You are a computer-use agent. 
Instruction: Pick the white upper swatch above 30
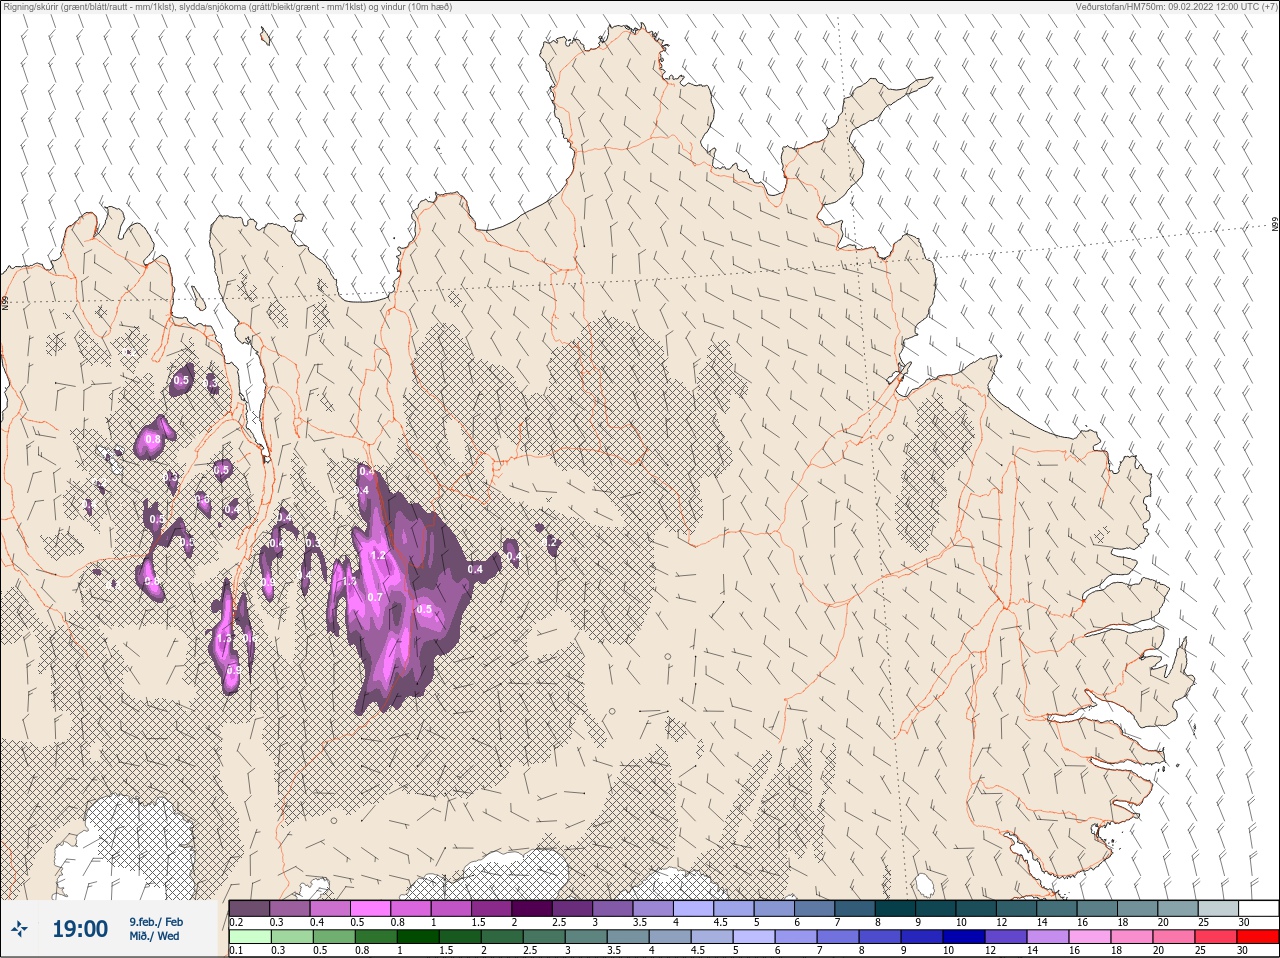[1259, 908]
